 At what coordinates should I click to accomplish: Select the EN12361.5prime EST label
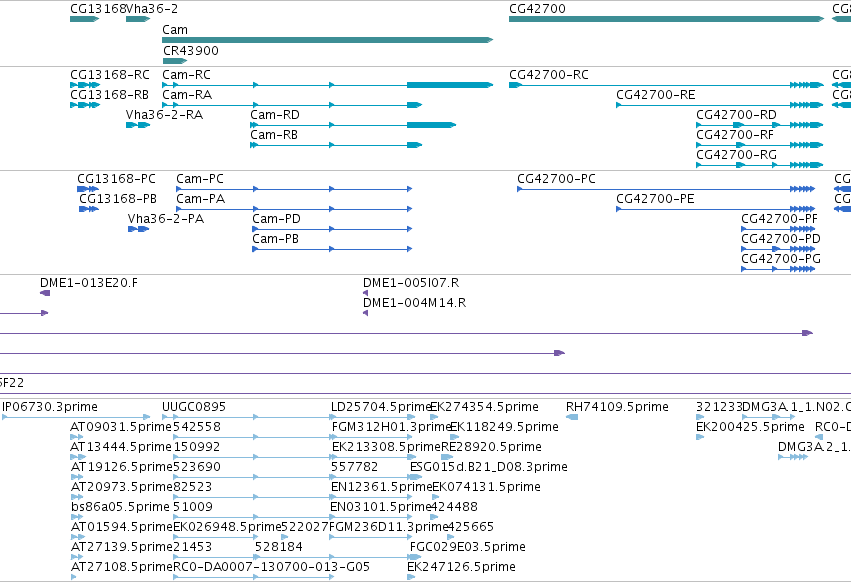pyautogui.click(x=381, y=488)
